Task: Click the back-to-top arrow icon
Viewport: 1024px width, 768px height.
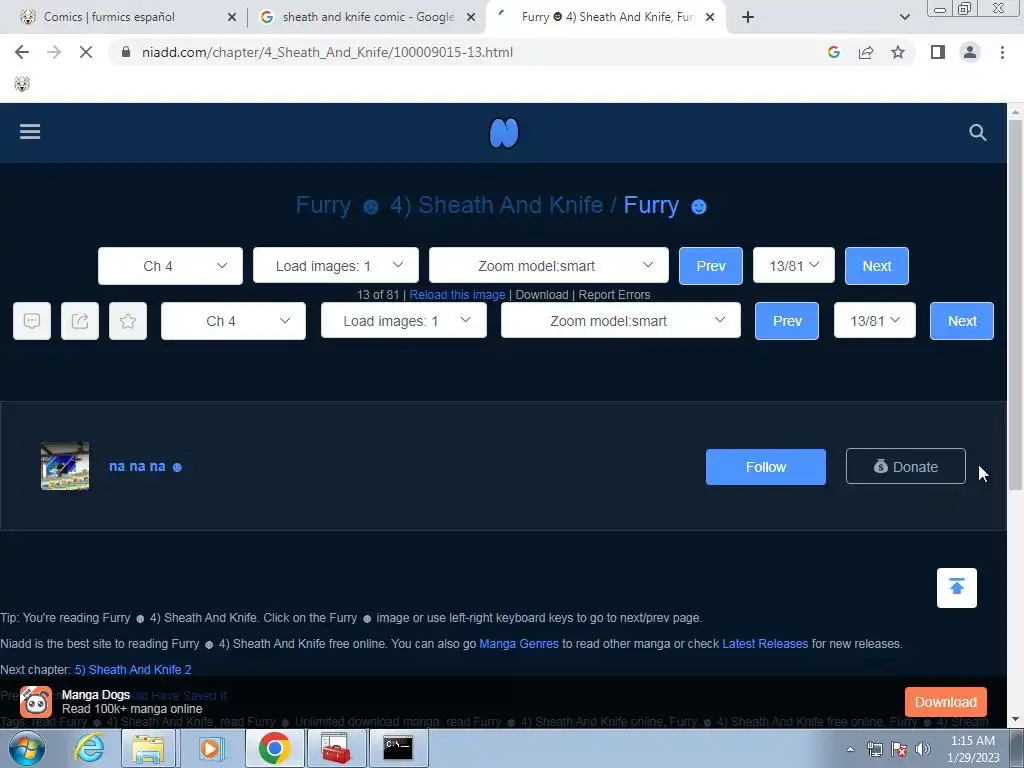Action: click(x=957, y=588)
